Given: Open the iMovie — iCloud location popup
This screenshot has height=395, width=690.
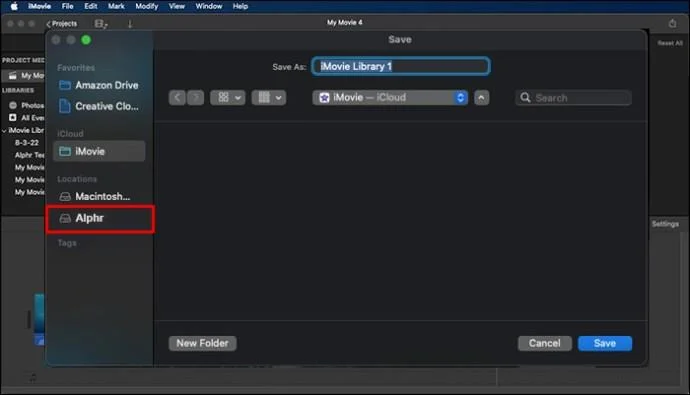Looking at the screenshot, I should (x=390, y=98).
